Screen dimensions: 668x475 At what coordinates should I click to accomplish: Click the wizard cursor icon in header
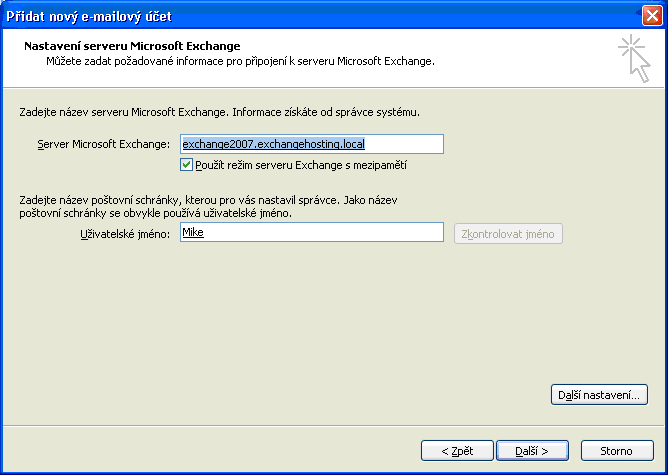click(634, 58)
